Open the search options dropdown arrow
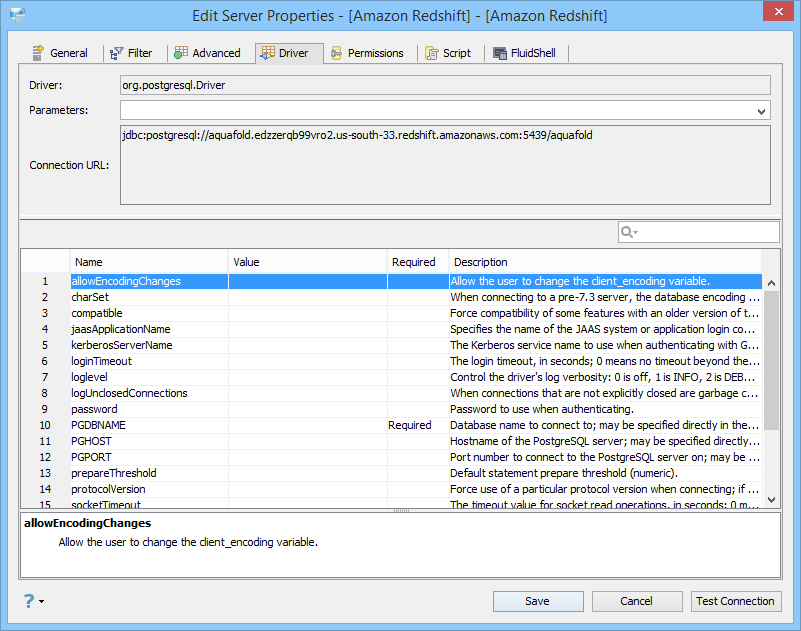Image resolution: width=801 pixels, height=631 pixels. (x=635, y=232)
